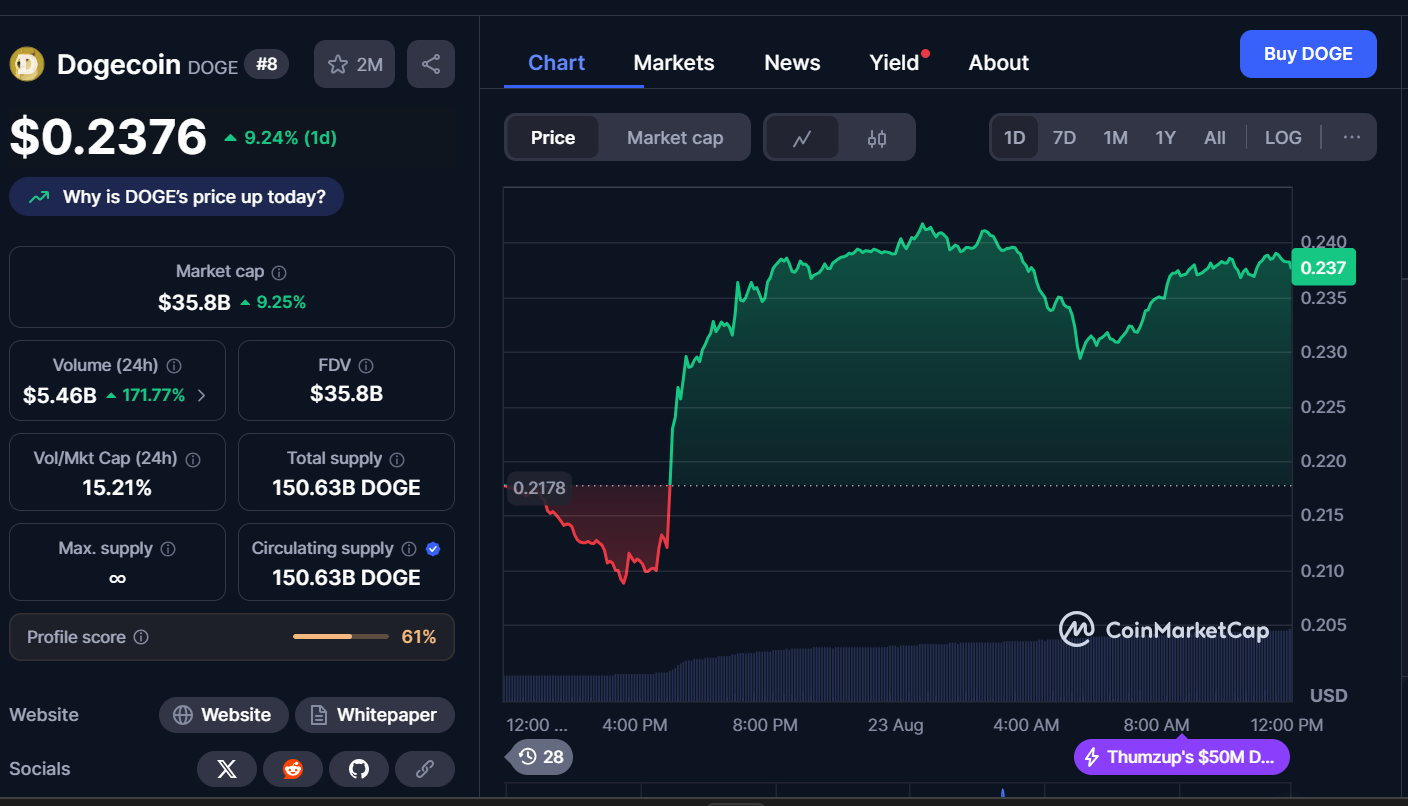1408x806 pixels.
Task: Click info icon beside Max. supply
Action: point(168,549)
